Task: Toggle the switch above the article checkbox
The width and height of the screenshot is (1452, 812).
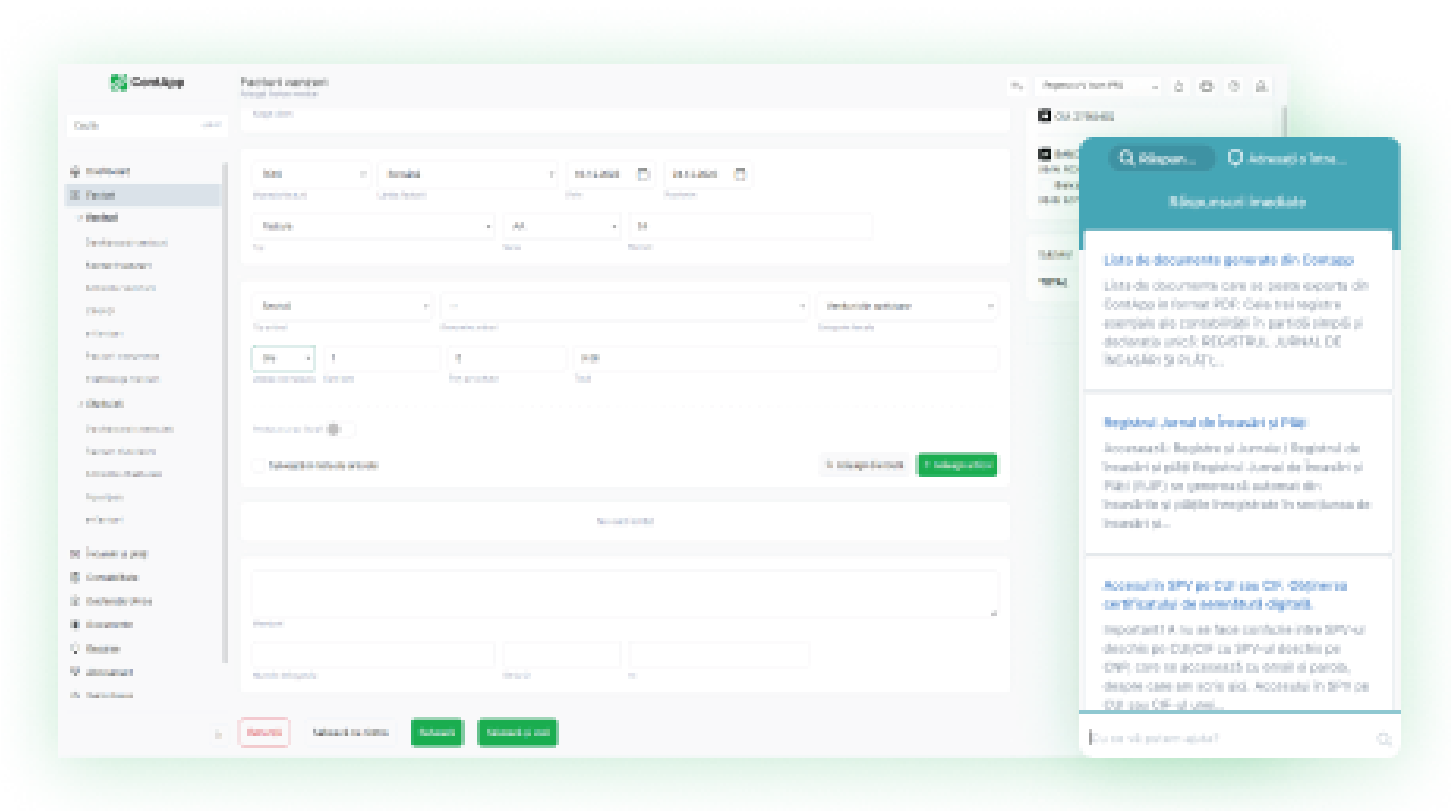Action: [333, 429]
